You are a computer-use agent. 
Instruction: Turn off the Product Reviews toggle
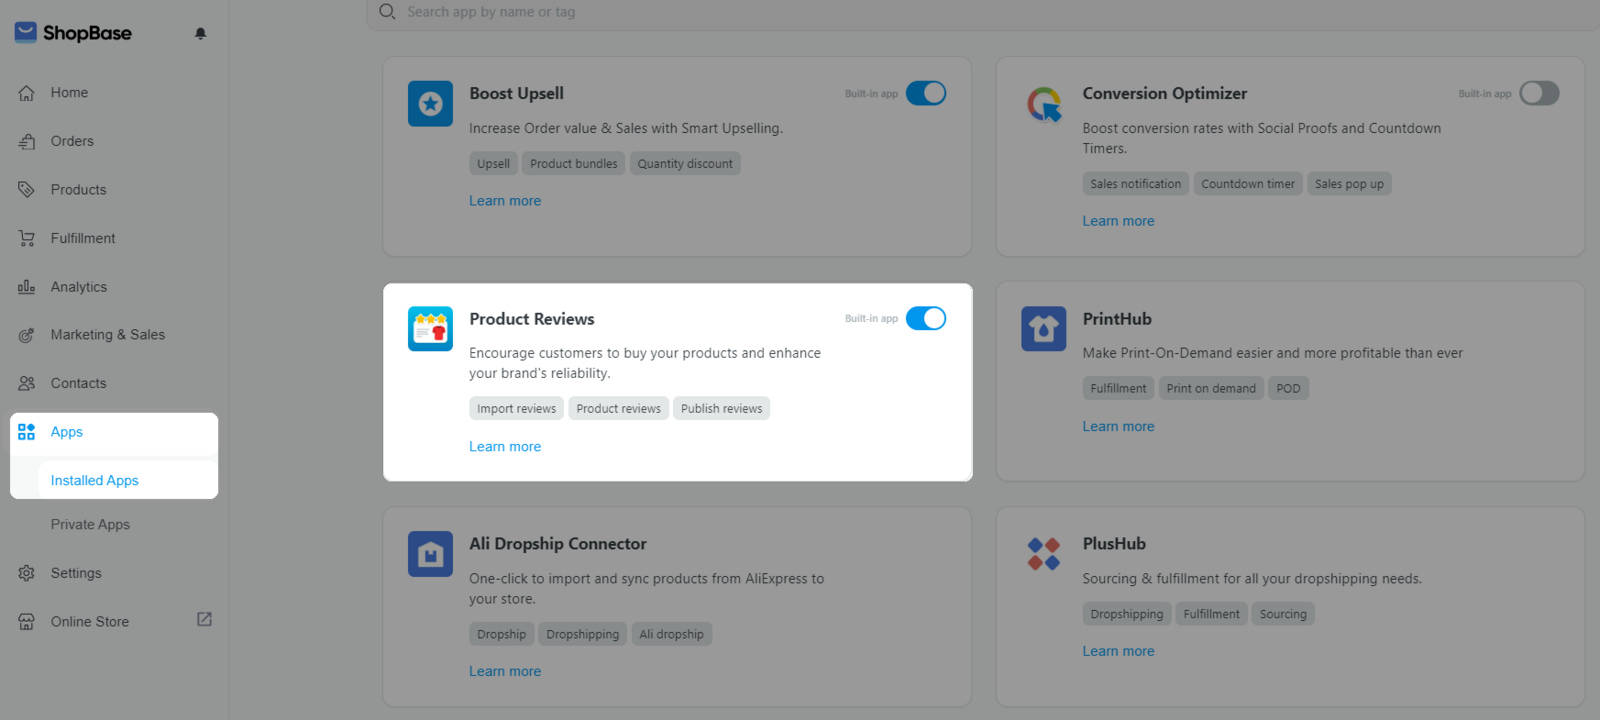[926, 318]
